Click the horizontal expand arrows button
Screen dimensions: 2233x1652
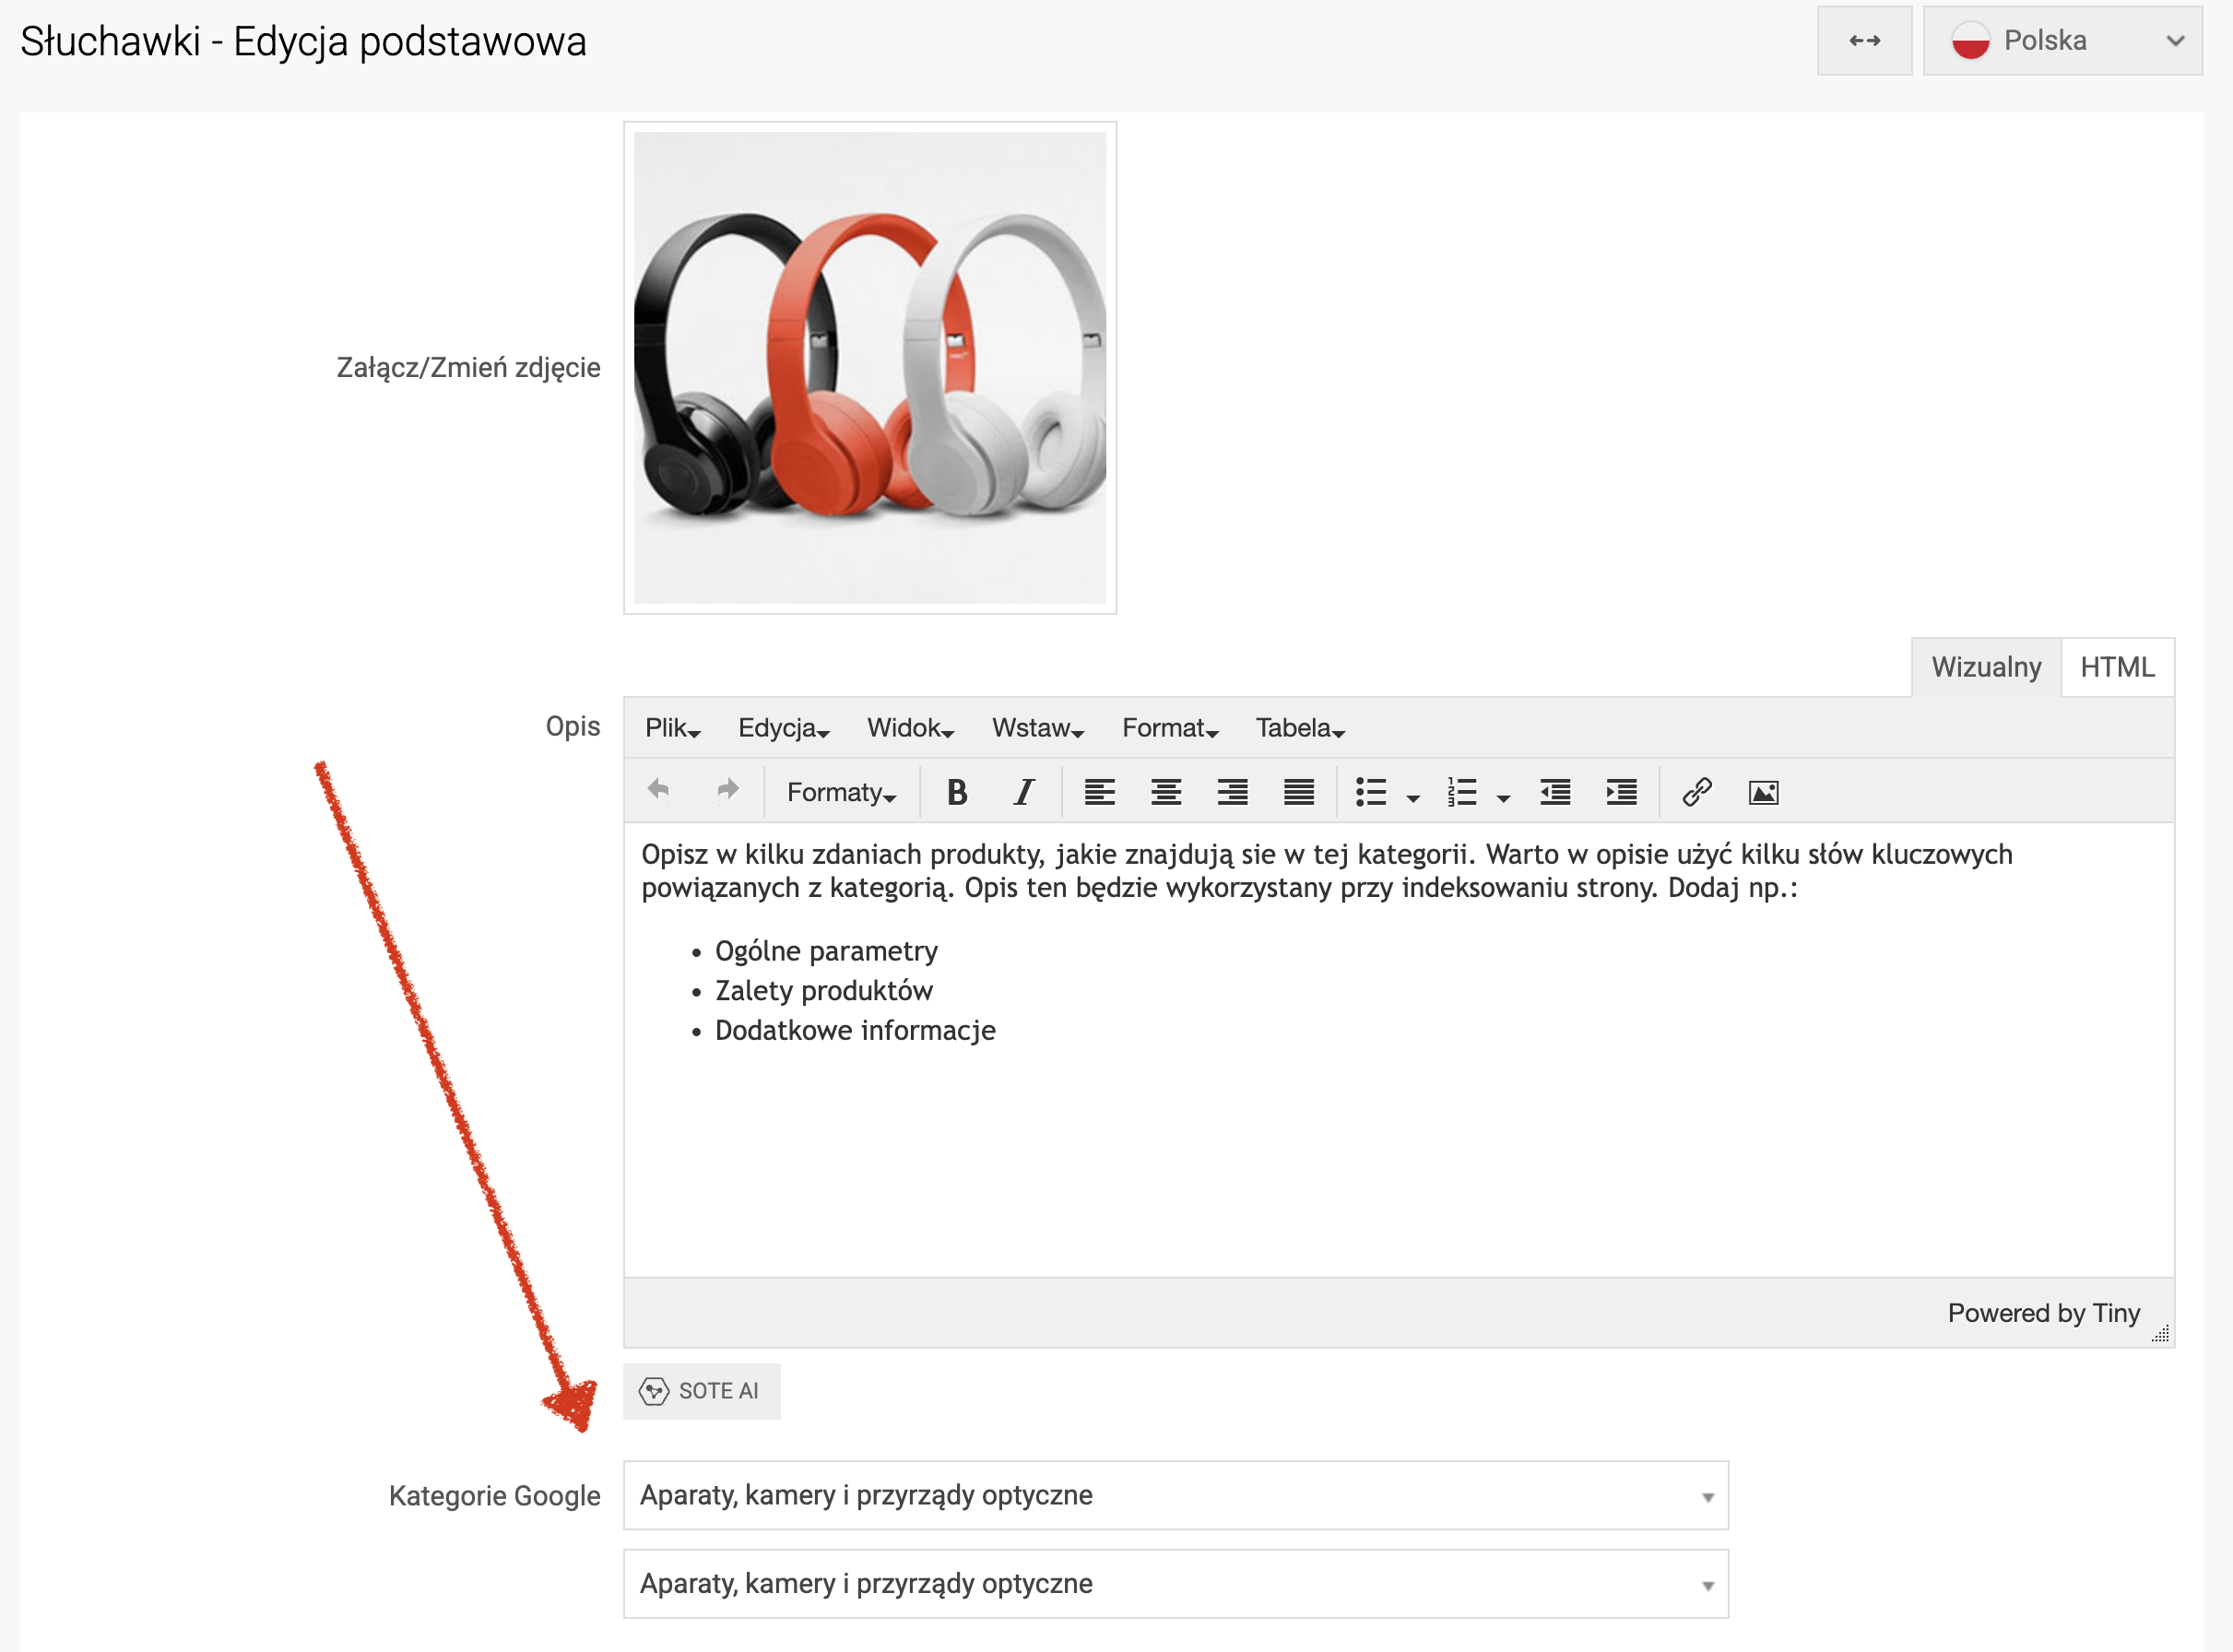1864,41
